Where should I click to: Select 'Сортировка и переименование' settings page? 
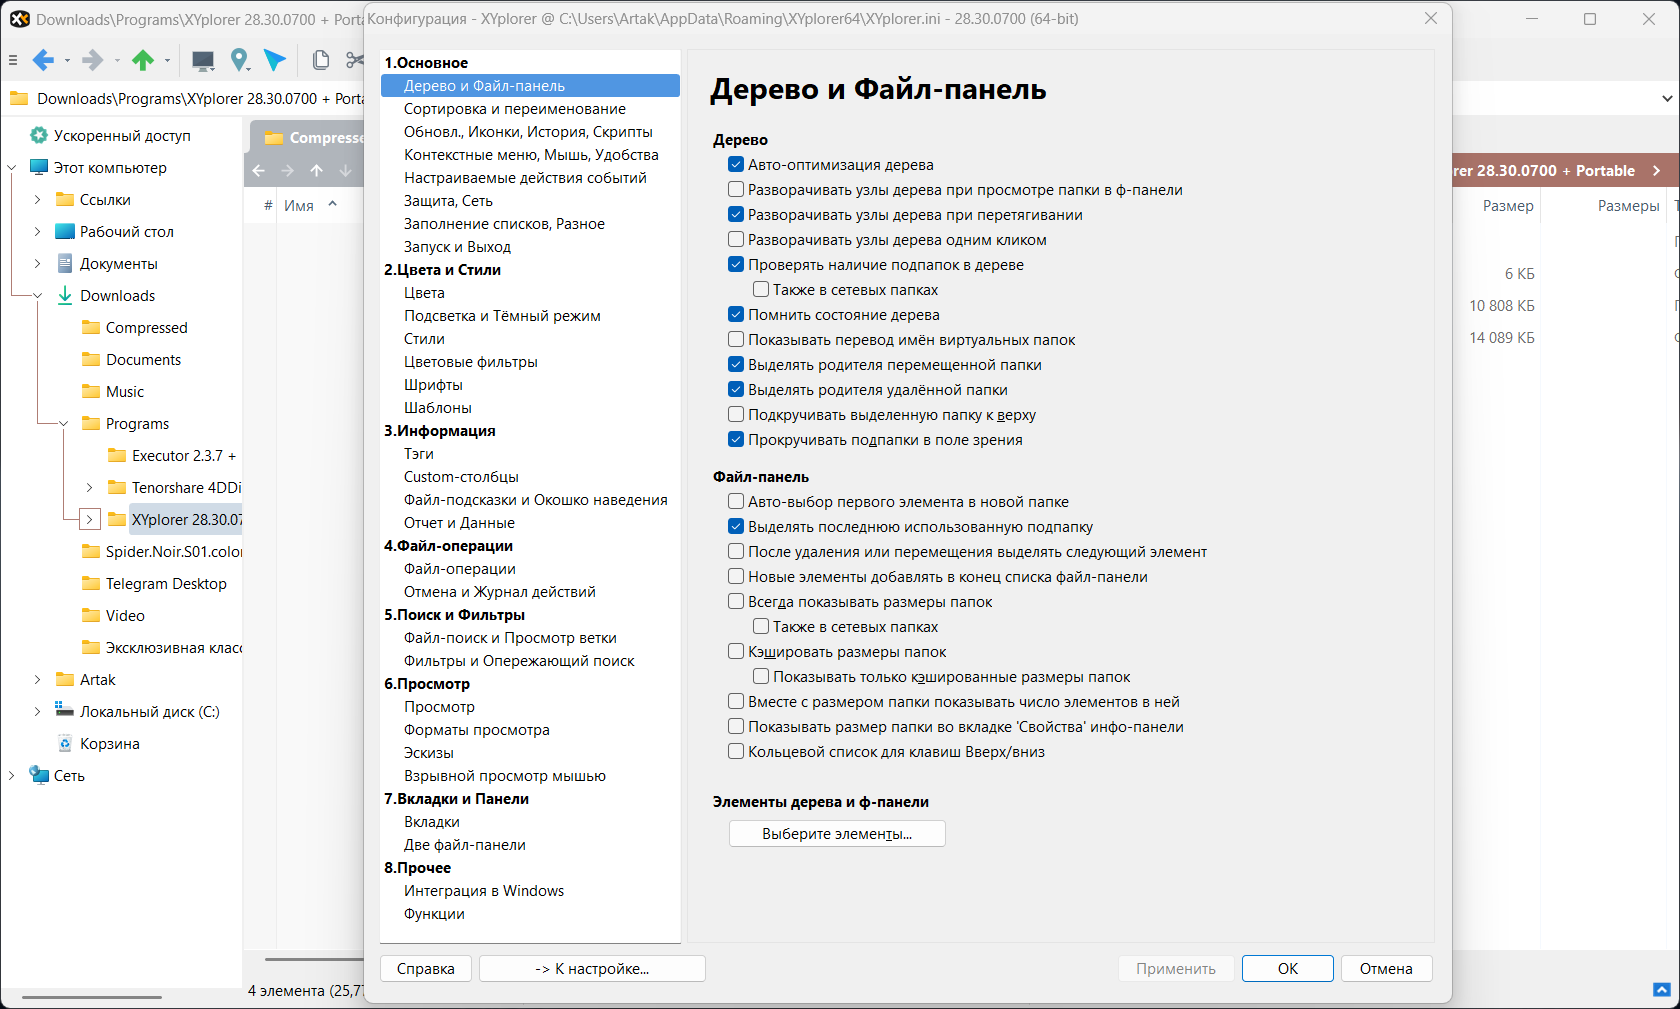515,109
